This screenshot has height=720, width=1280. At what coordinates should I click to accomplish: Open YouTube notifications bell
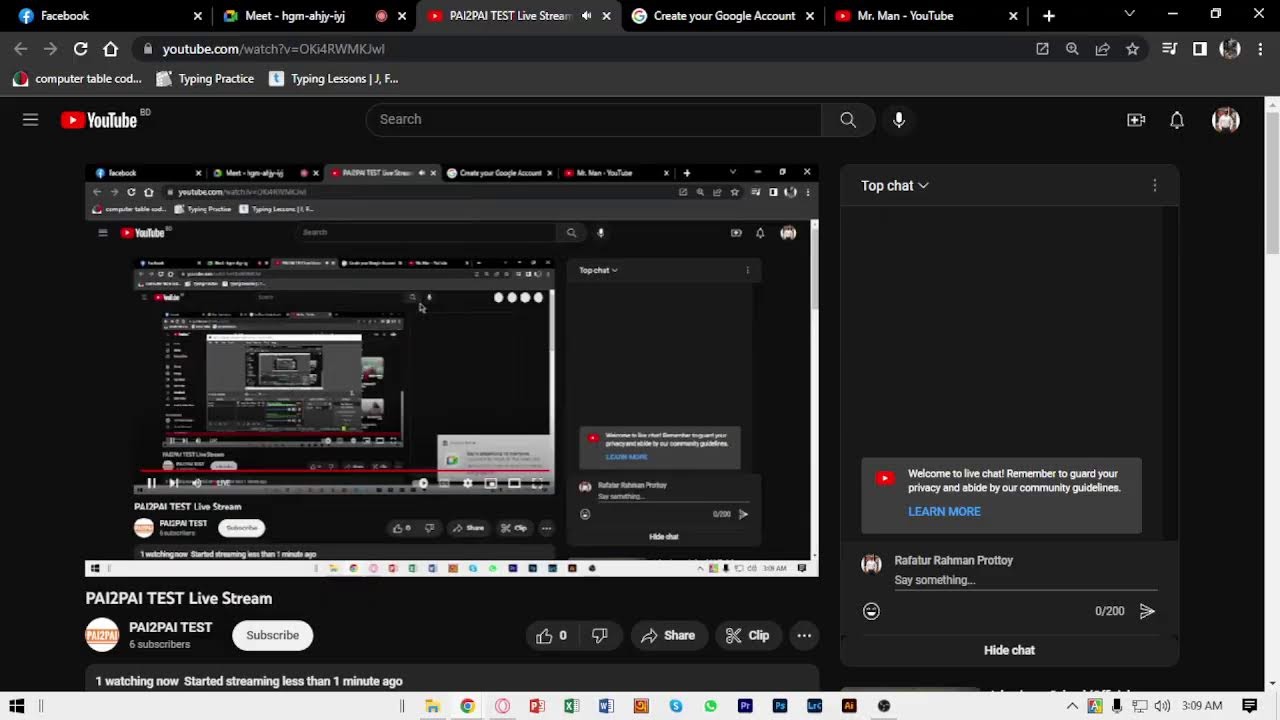tap(1177, 120)
